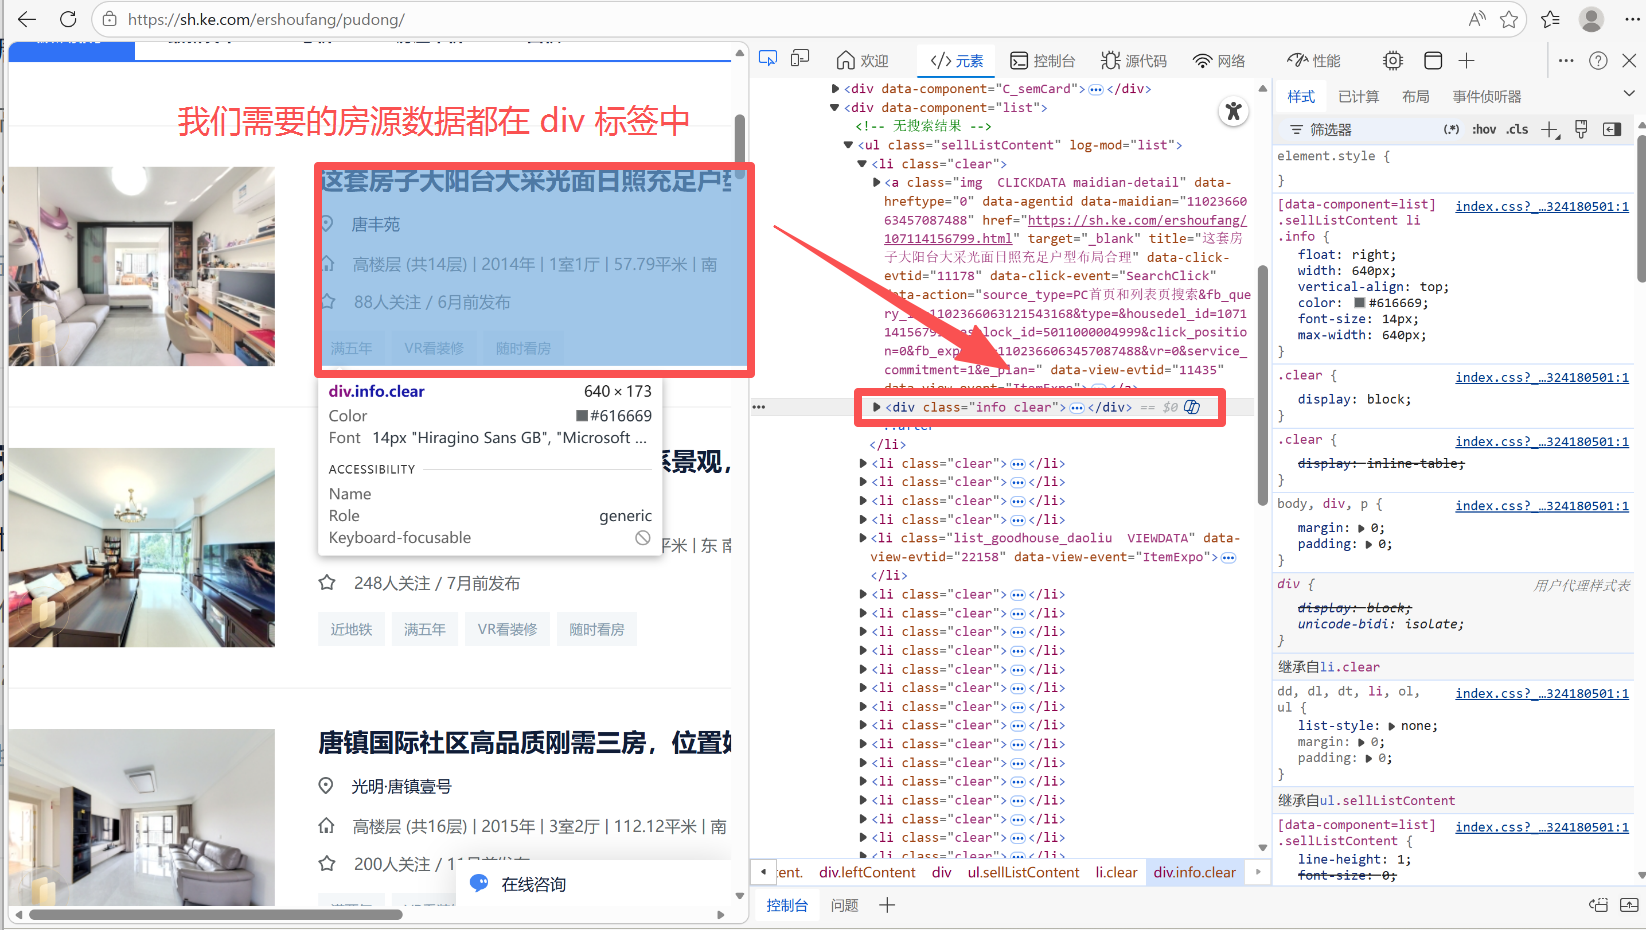Switch to the 欢迎 tab
The height and width of the screenshot is (930, 1646).
pyautogui.click(x=863, y=61)
